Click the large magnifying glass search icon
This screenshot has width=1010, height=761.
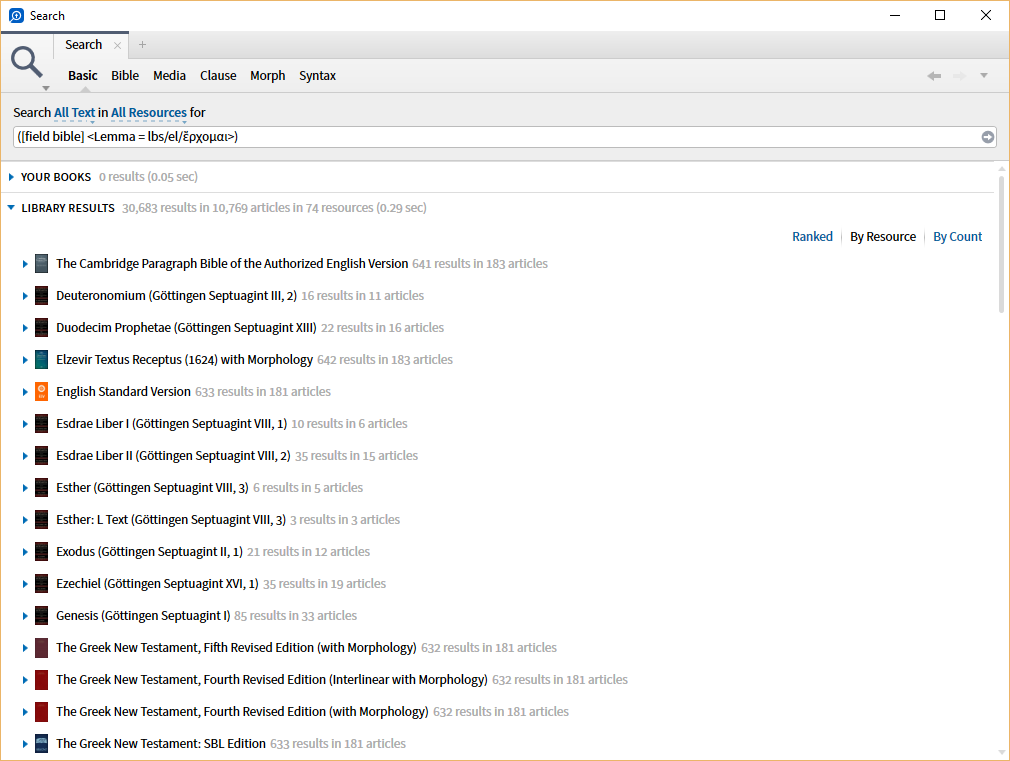coord(26,62)
